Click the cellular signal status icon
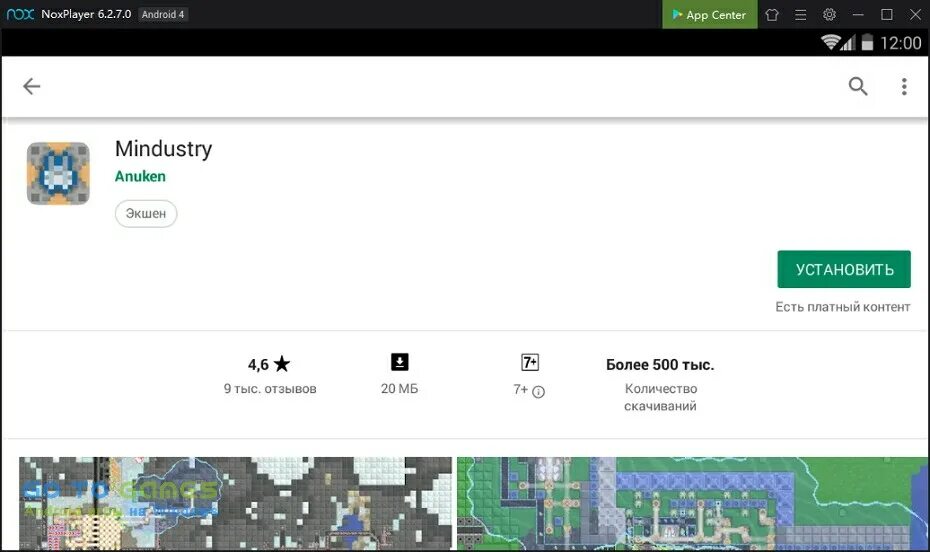 tap(848, 43)
